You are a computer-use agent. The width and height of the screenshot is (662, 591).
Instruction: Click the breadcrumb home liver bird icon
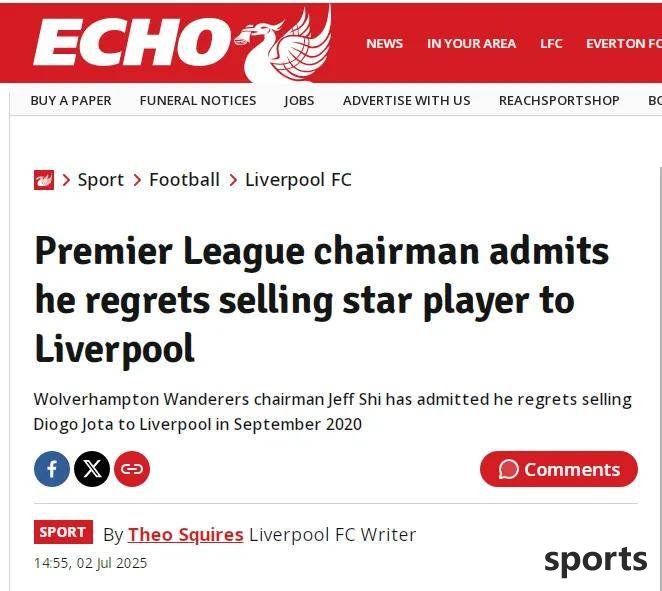click(x=44, y=180)
